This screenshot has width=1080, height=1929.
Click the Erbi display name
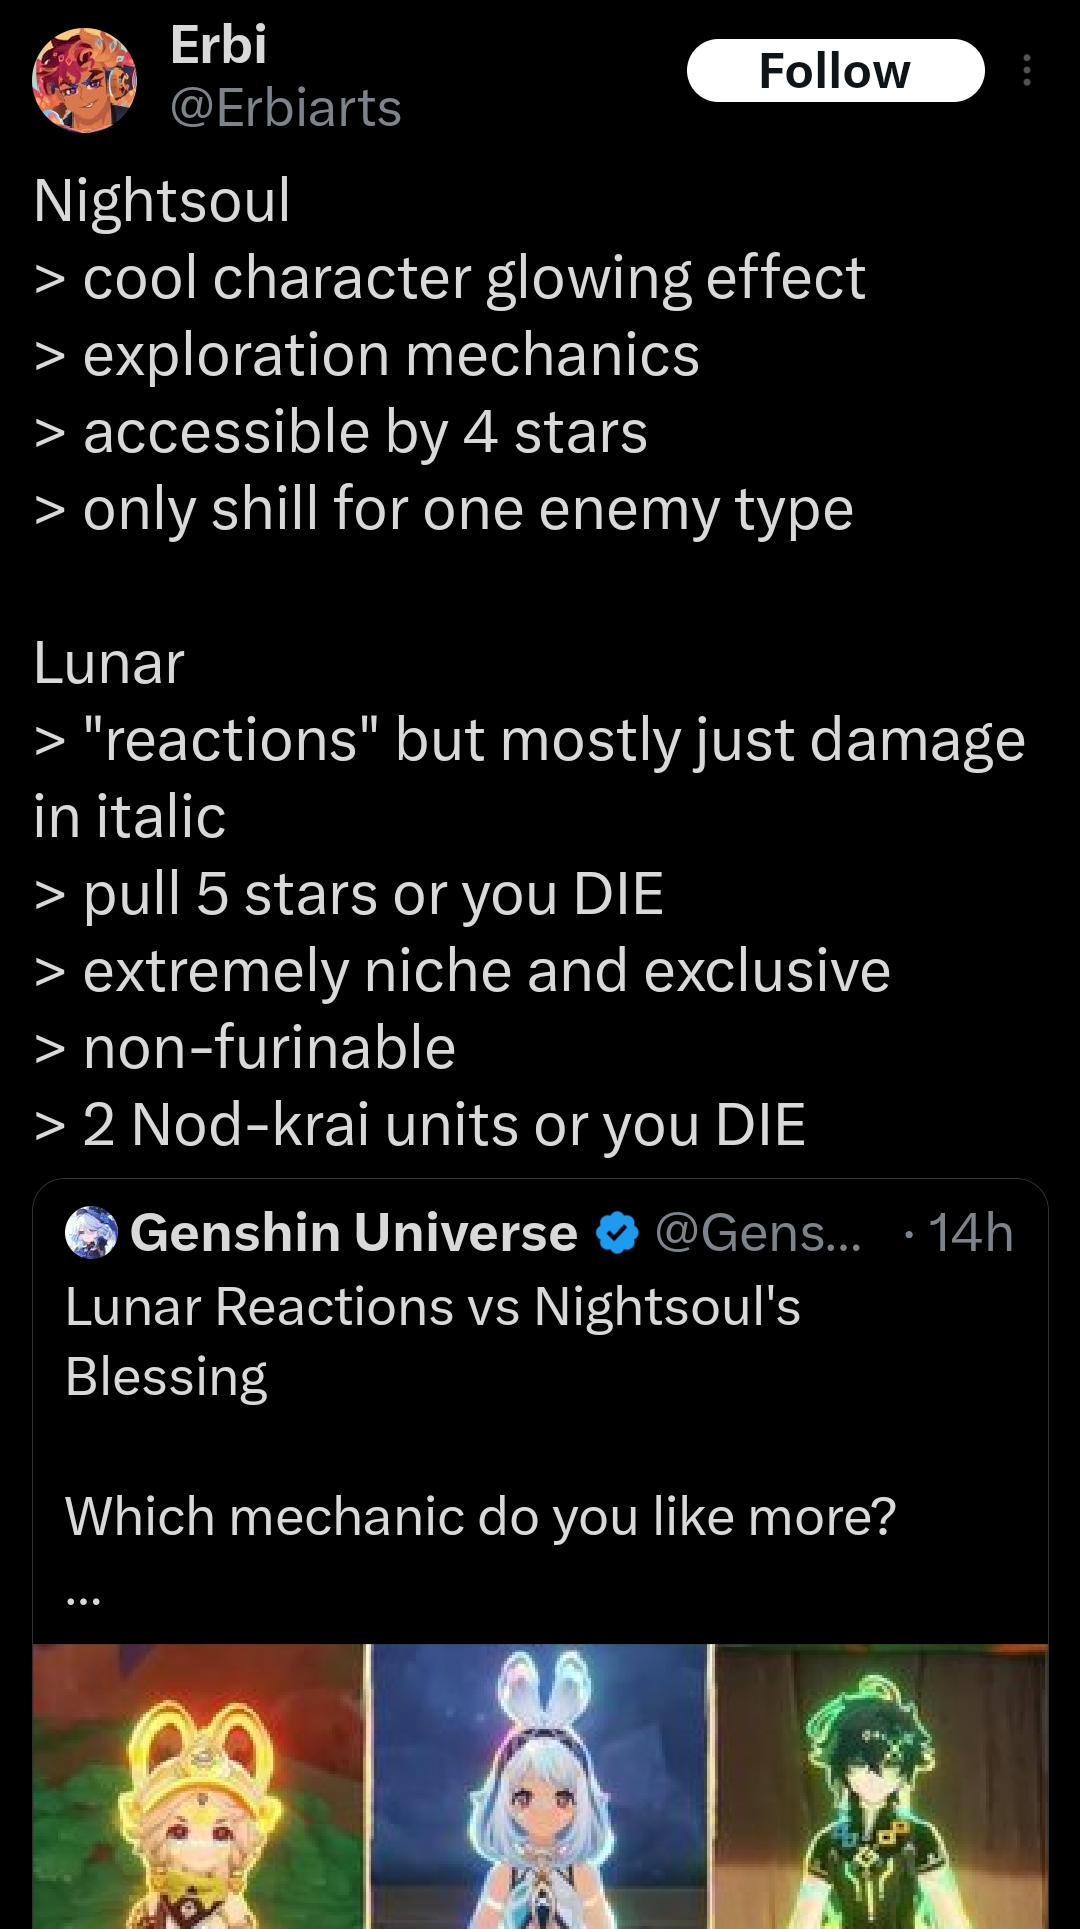click(x=218, y=45)
